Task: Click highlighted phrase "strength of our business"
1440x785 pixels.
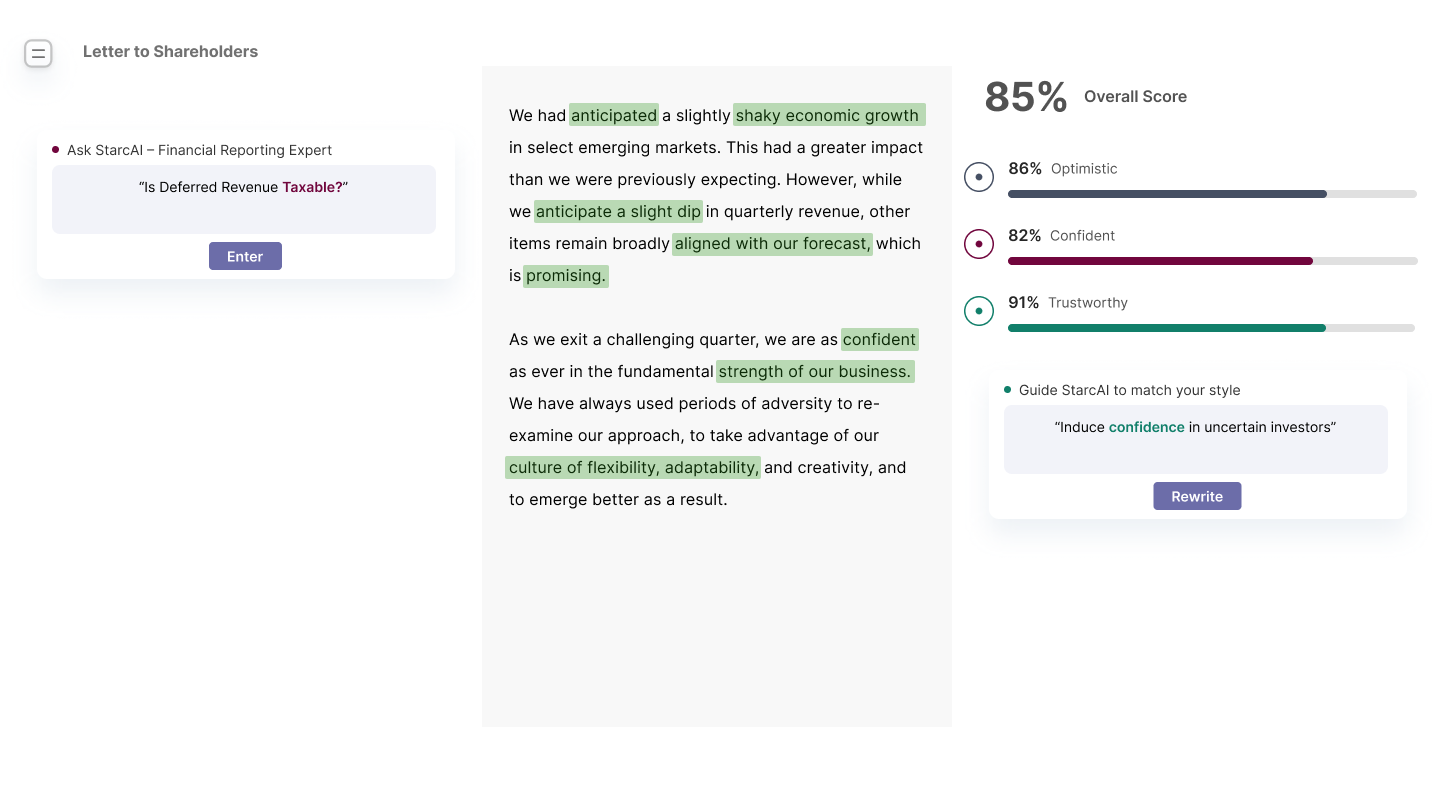Action: pos(815,372)
